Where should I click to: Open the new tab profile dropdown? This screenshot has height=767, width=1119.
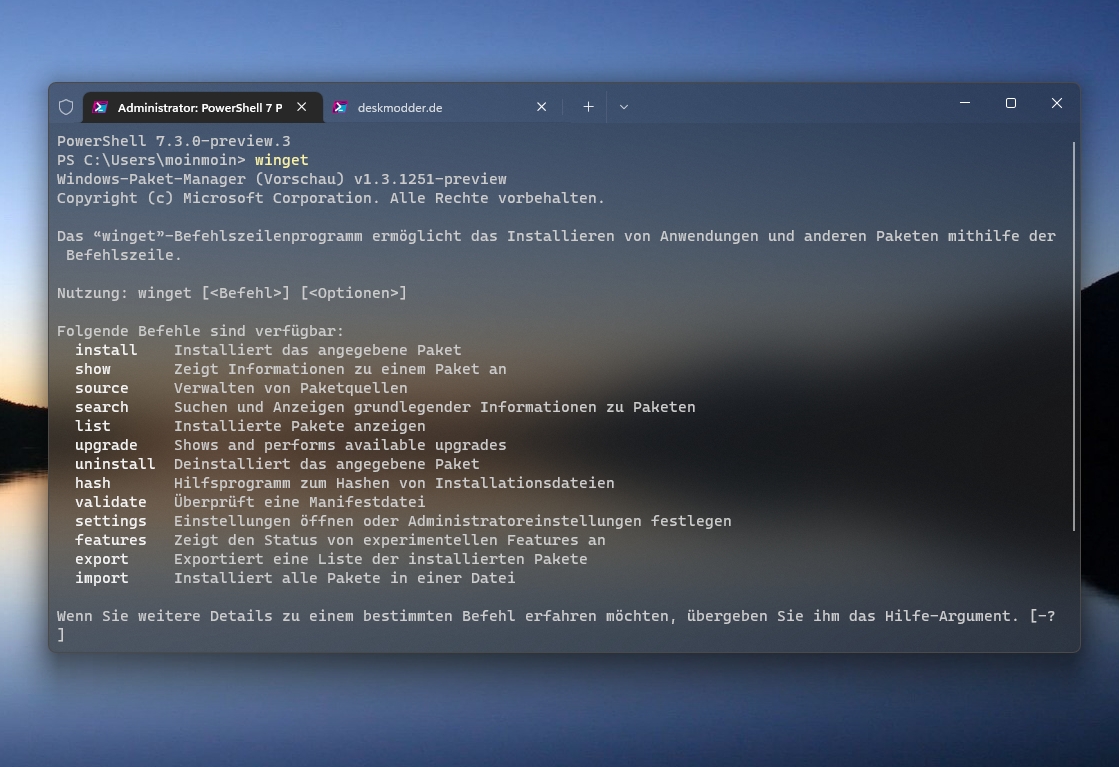624,107
